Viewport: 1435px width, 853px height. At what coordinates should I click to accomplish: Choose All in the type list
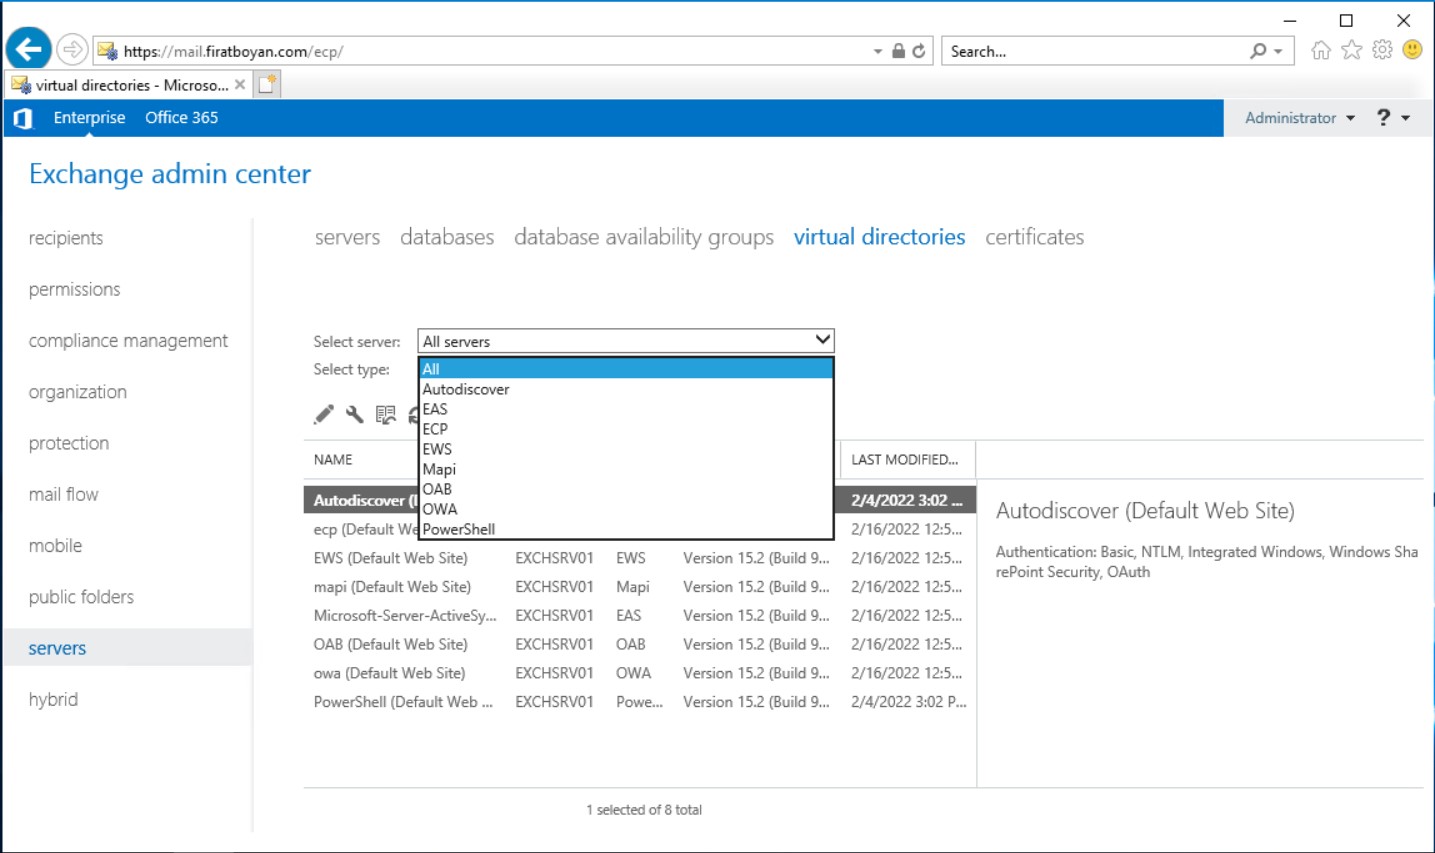coord(626,369)
